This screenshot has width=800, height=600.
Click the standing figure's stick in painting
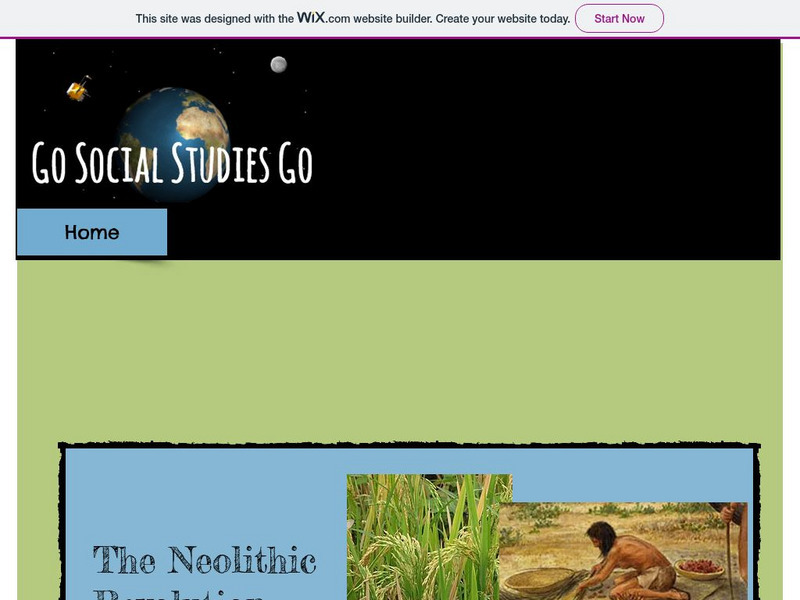[x=729, y=554]
